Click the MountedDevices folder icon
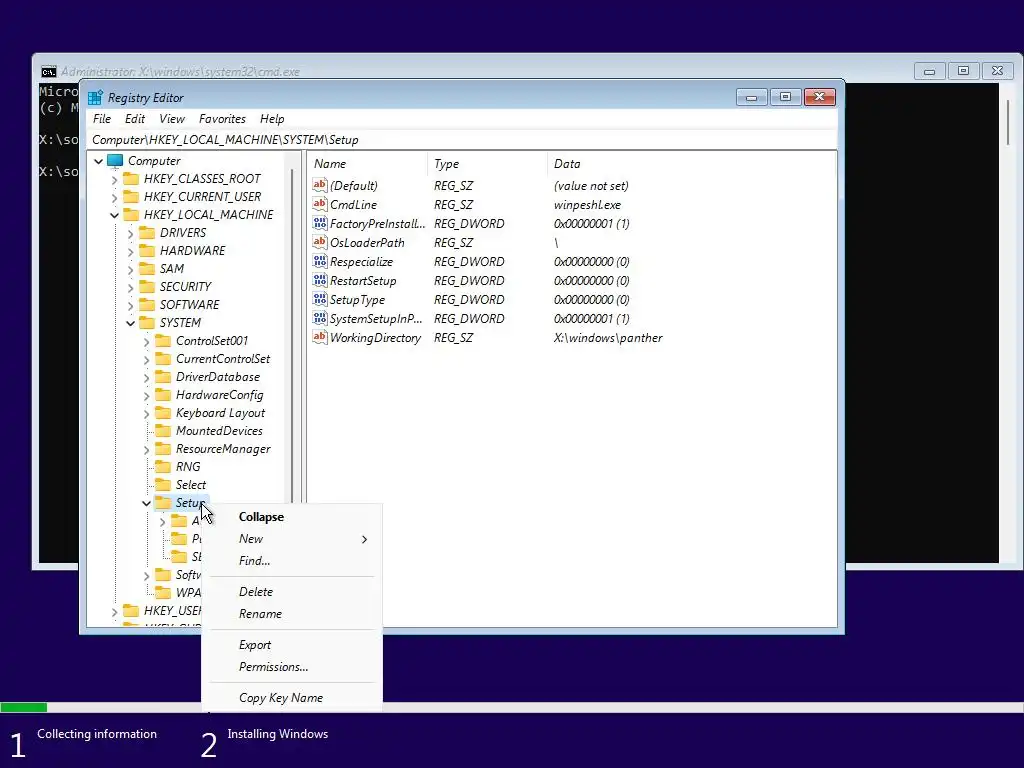The width and height of the screenshot is (1024, 768). coord(163,431)
